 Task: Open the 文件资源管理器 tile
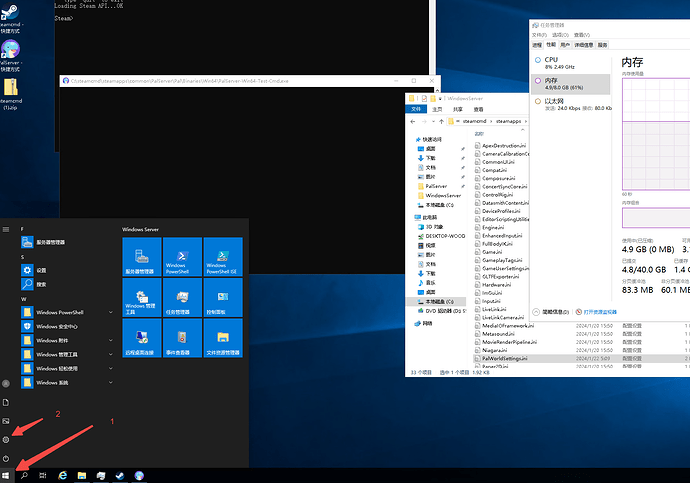click(223, 338)
